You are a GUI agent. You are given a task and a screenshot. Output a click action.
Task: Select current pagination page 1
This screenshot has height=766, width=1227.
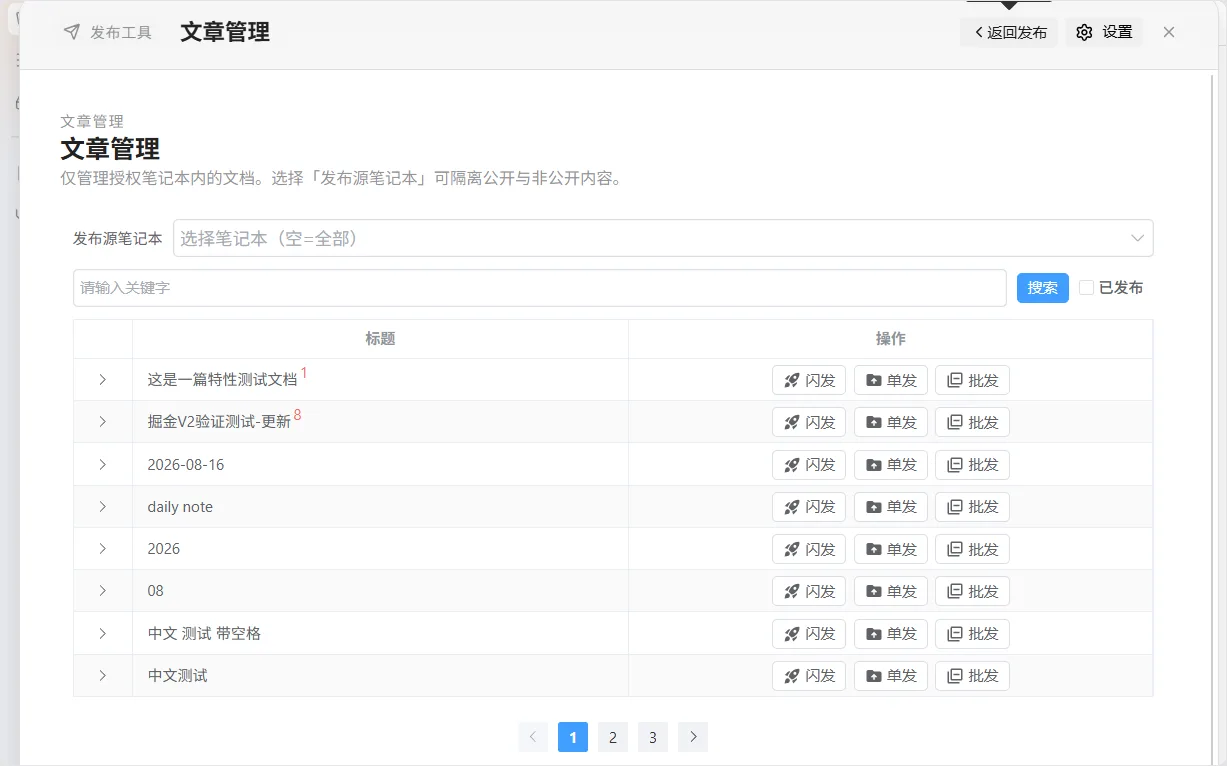573,738
